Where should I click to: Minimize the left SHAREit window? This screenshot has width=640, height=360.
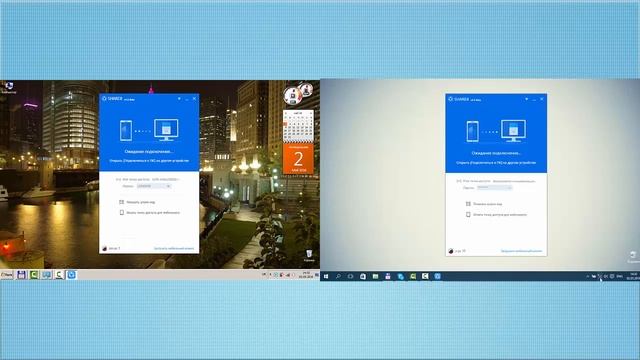(x=187, y=99)
